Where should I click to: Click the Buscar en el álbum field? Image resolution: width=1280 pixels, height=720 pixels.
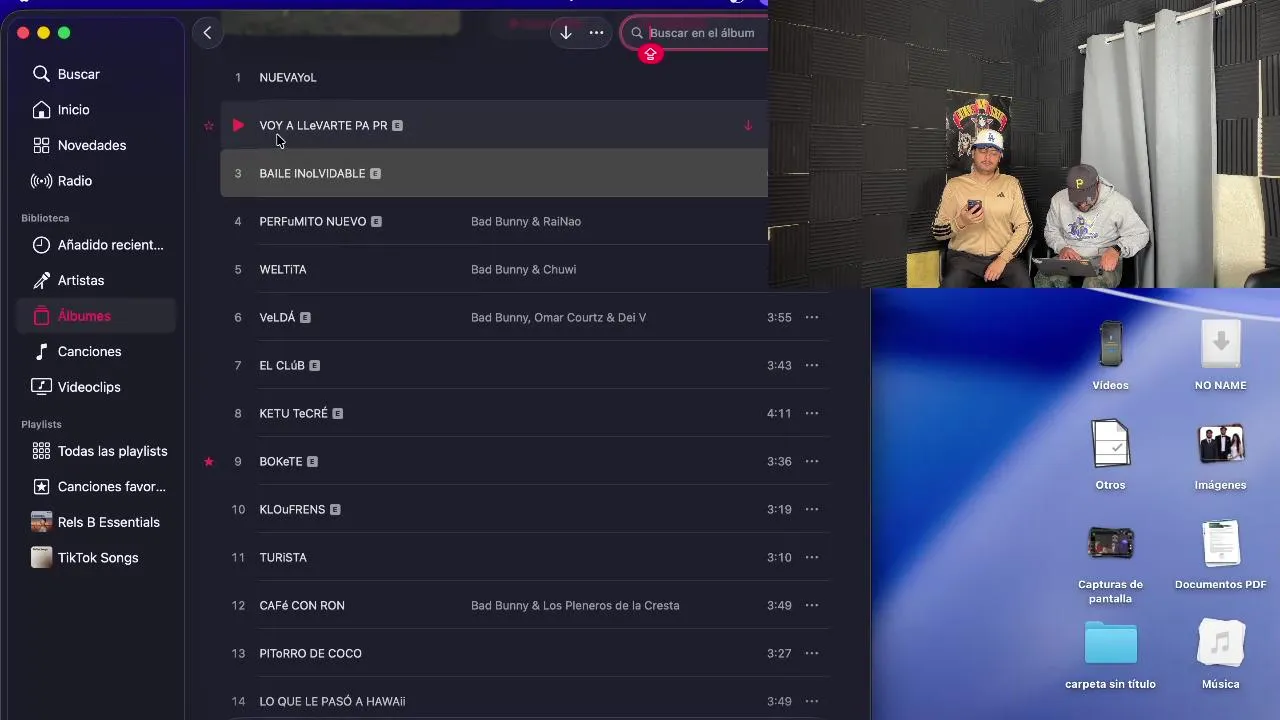click(x=695, y=33)
